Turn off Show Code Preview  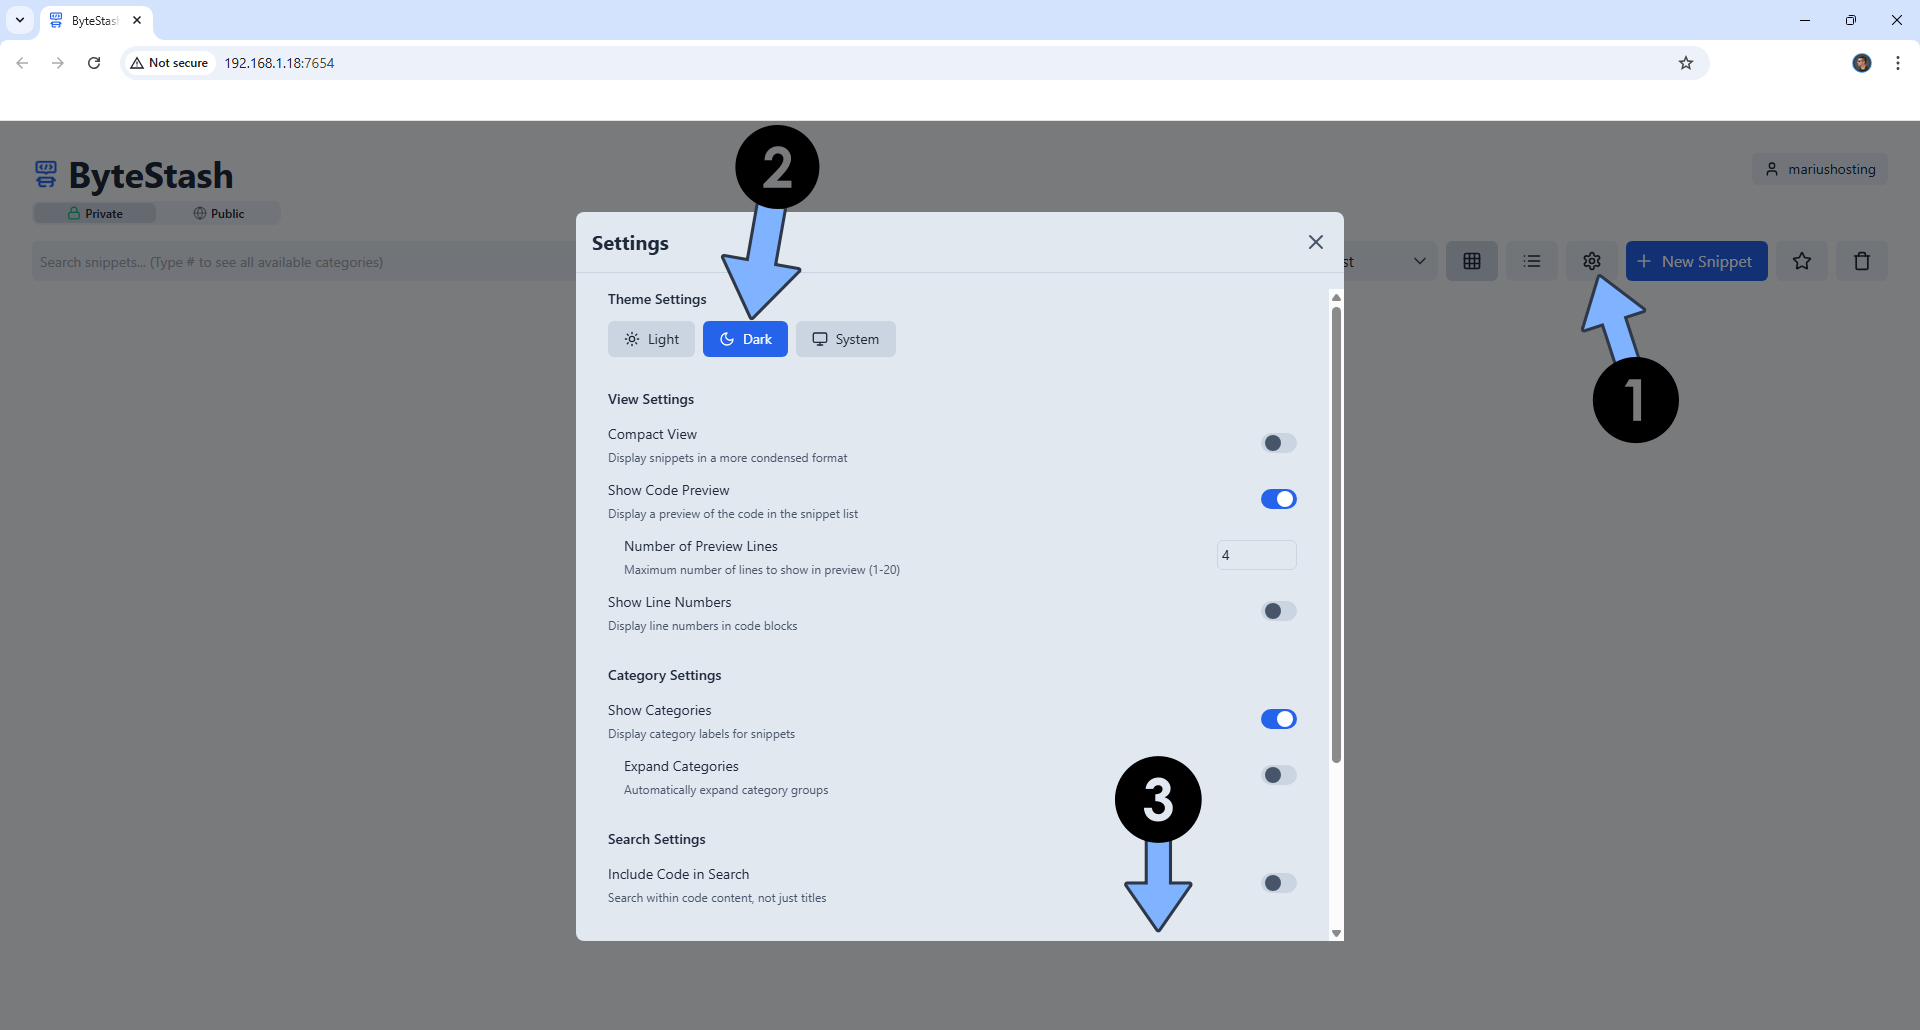click(1278, 499)
